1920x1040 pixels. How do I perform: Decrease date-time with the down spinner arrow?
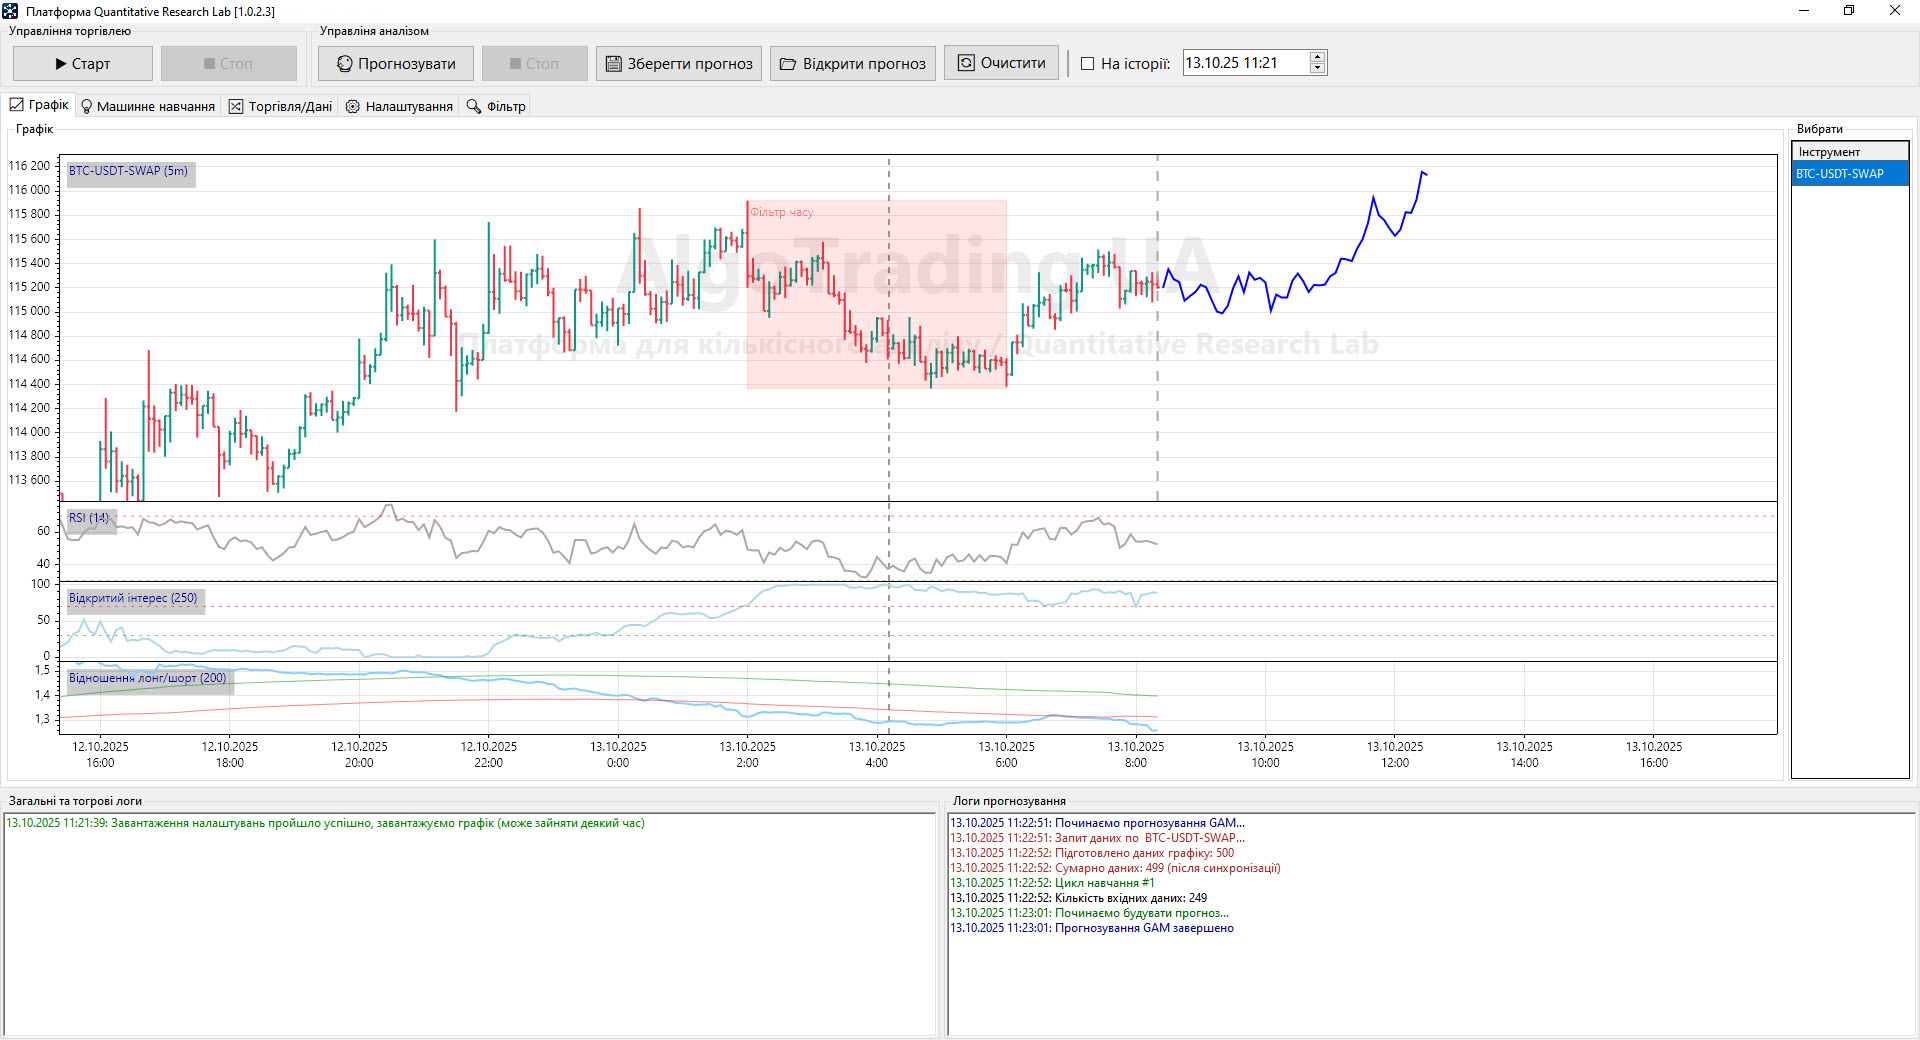click(1317, 69)
